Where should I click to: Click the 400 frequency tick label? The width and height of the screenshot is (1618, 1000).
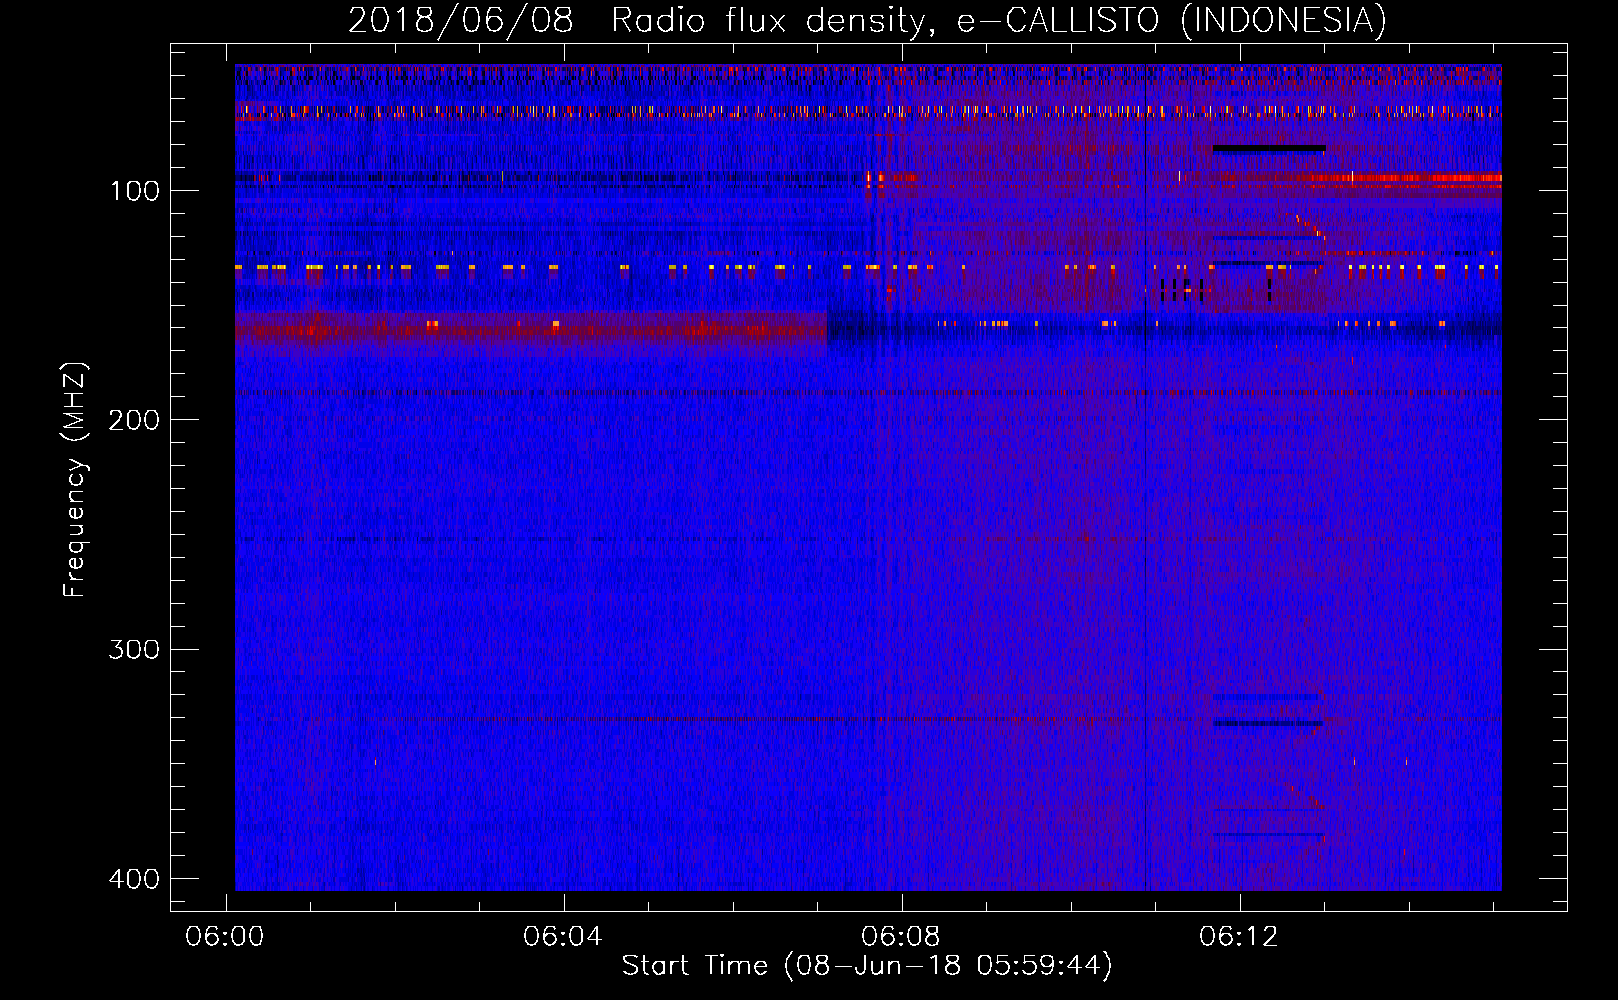tap(134, 879)
